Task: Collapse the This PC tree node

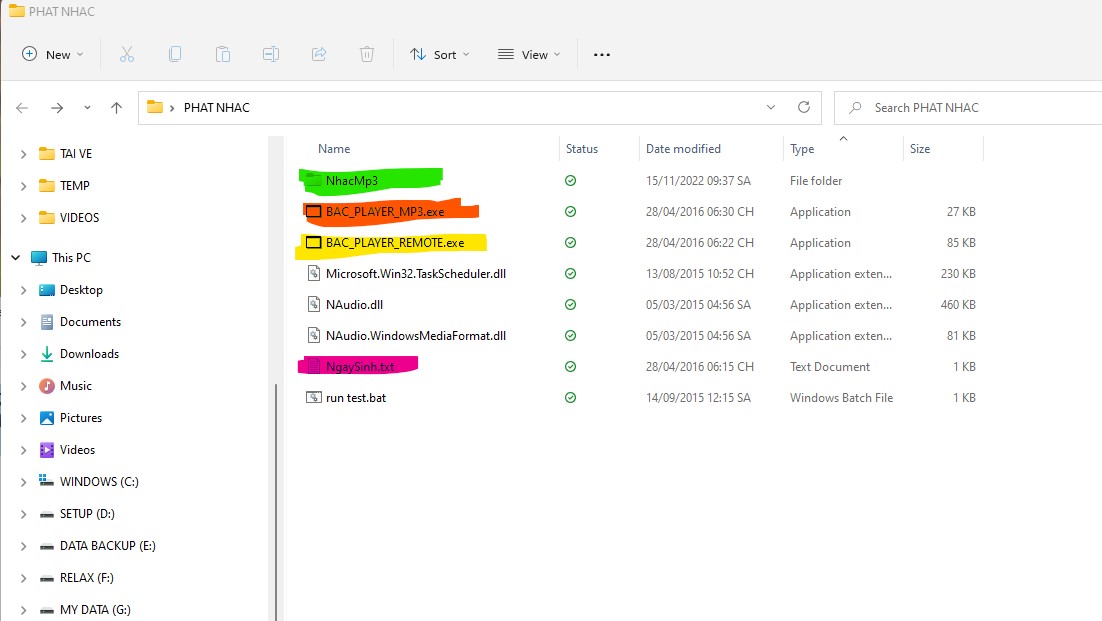Action: click(16, 258)
